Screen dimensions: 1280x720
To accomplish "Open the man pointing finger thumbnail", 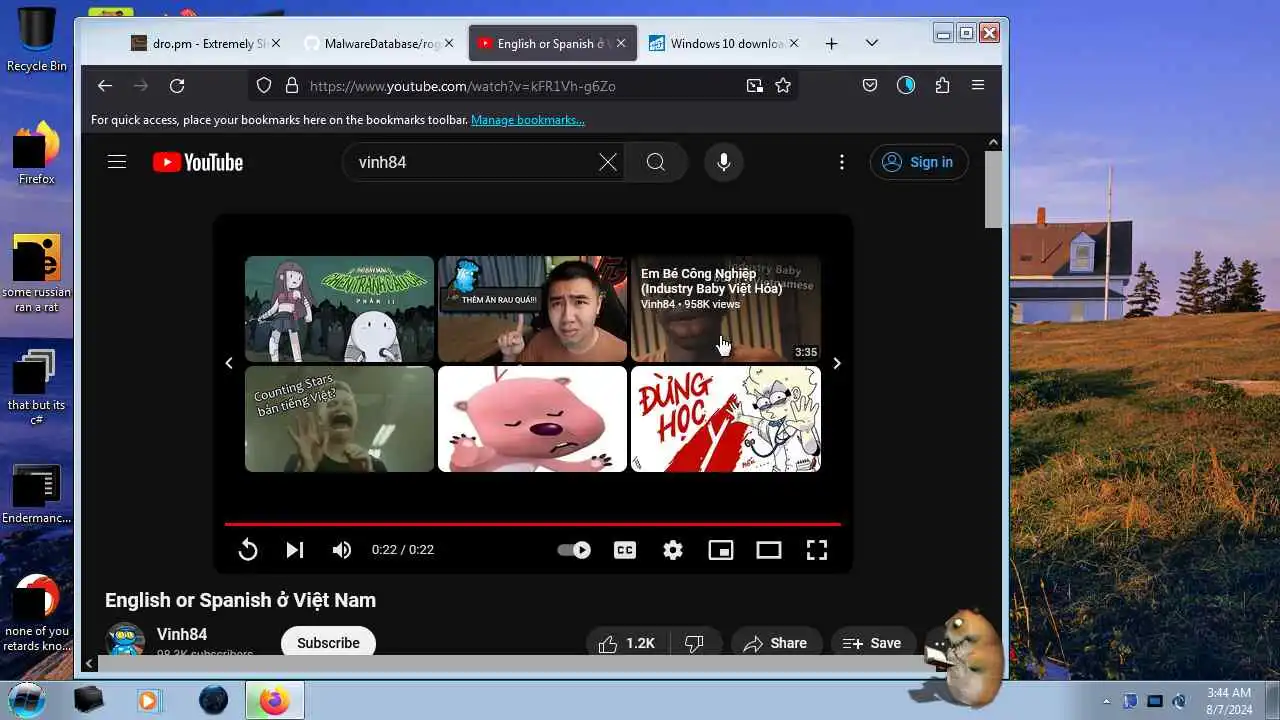I will [x=532, y=309].
